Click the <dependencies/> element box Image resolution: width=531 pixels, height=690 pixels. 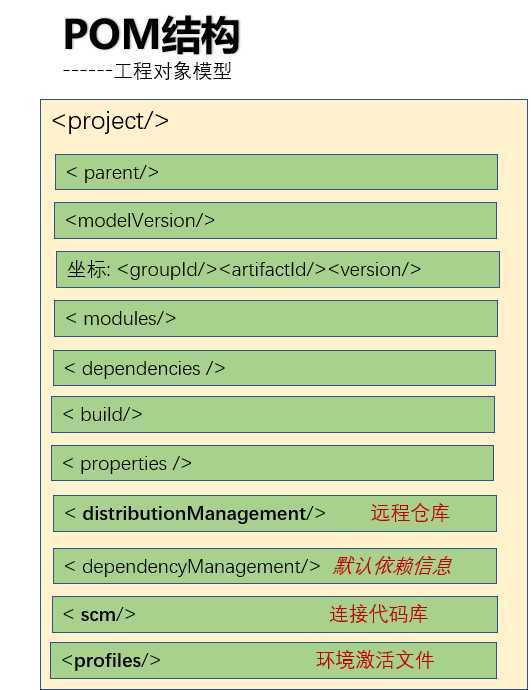coord(275,368)
